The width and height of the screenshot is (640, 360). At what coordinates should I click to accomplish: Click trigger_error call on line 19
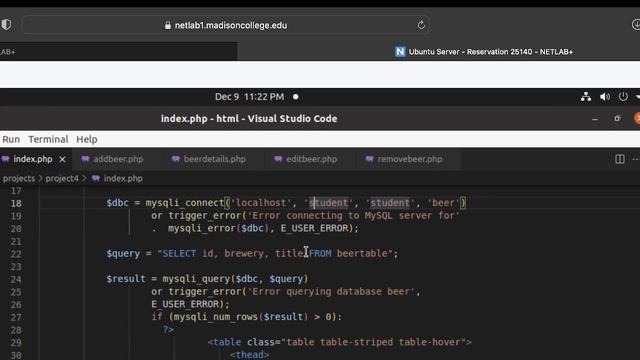point(205,216)
